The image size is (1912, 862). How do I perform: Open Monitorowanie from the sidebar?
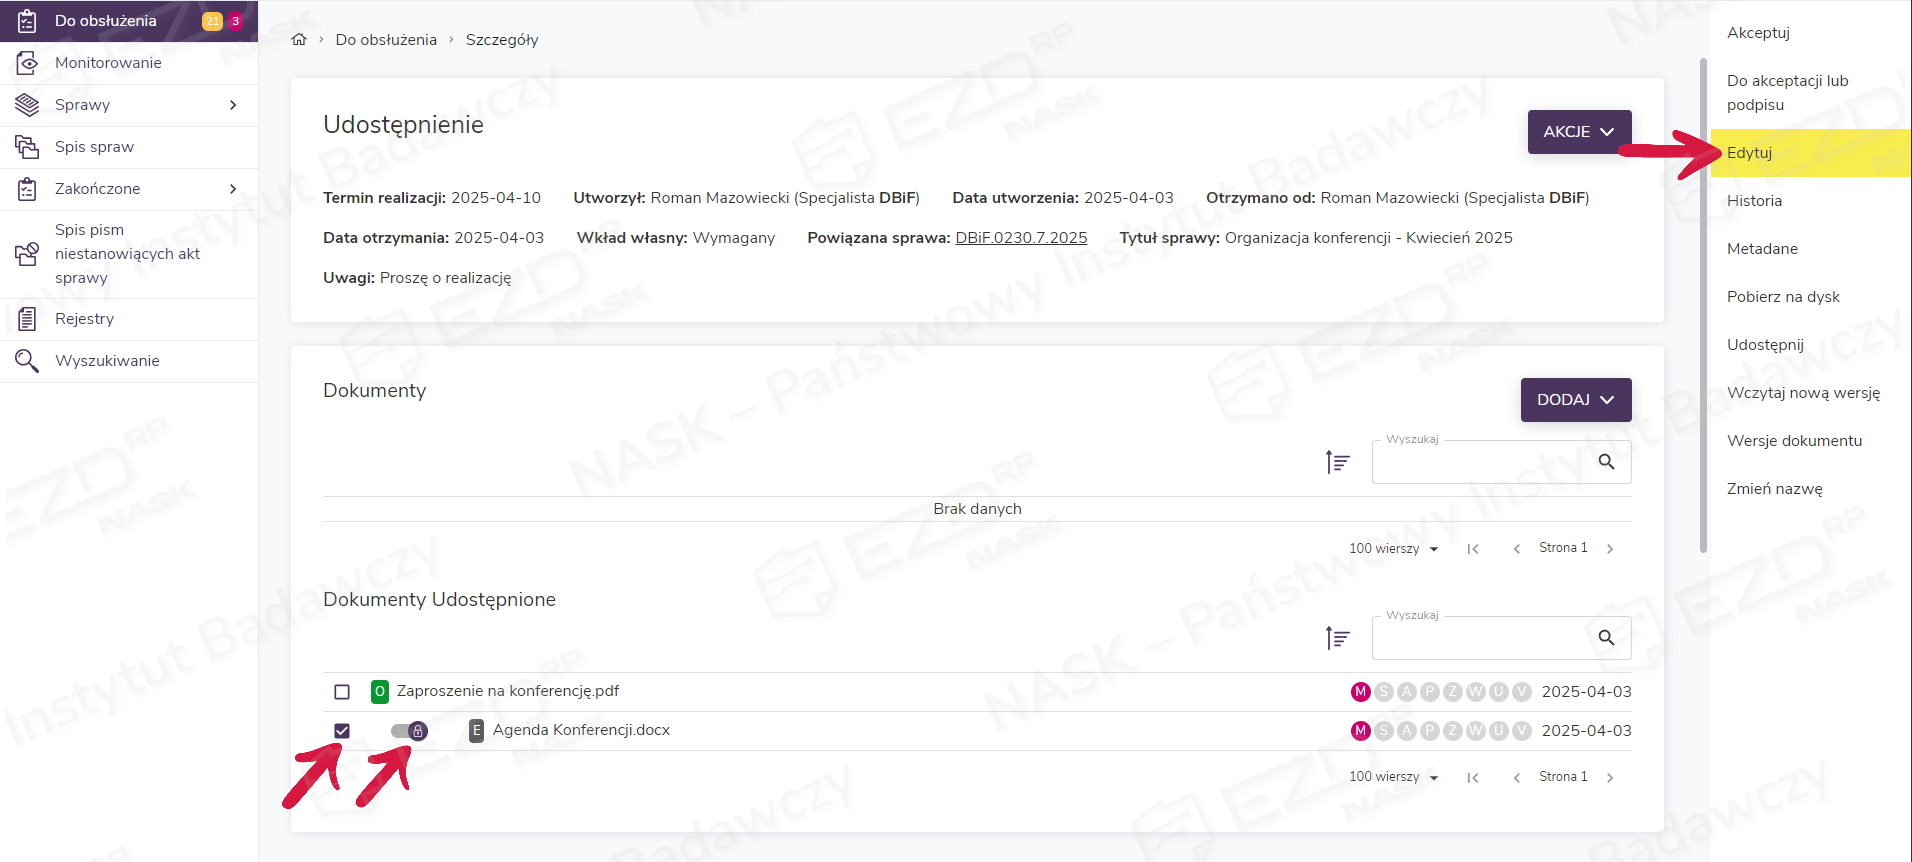(108, 63)
